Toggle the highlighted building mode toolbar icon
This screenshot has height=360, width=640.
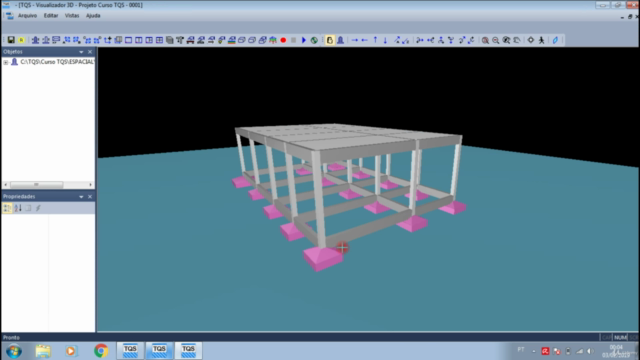point(330,40)
